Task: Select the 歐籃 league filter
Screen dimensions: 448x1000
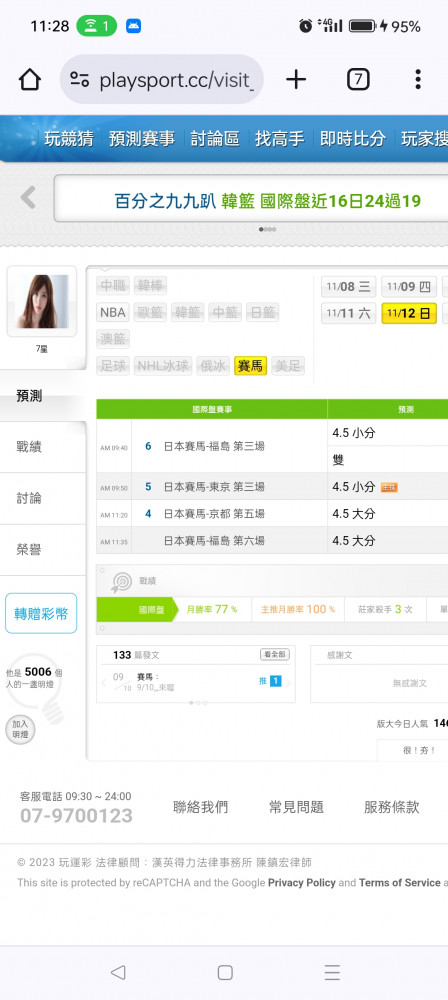Action: click(x=151, y=312)
